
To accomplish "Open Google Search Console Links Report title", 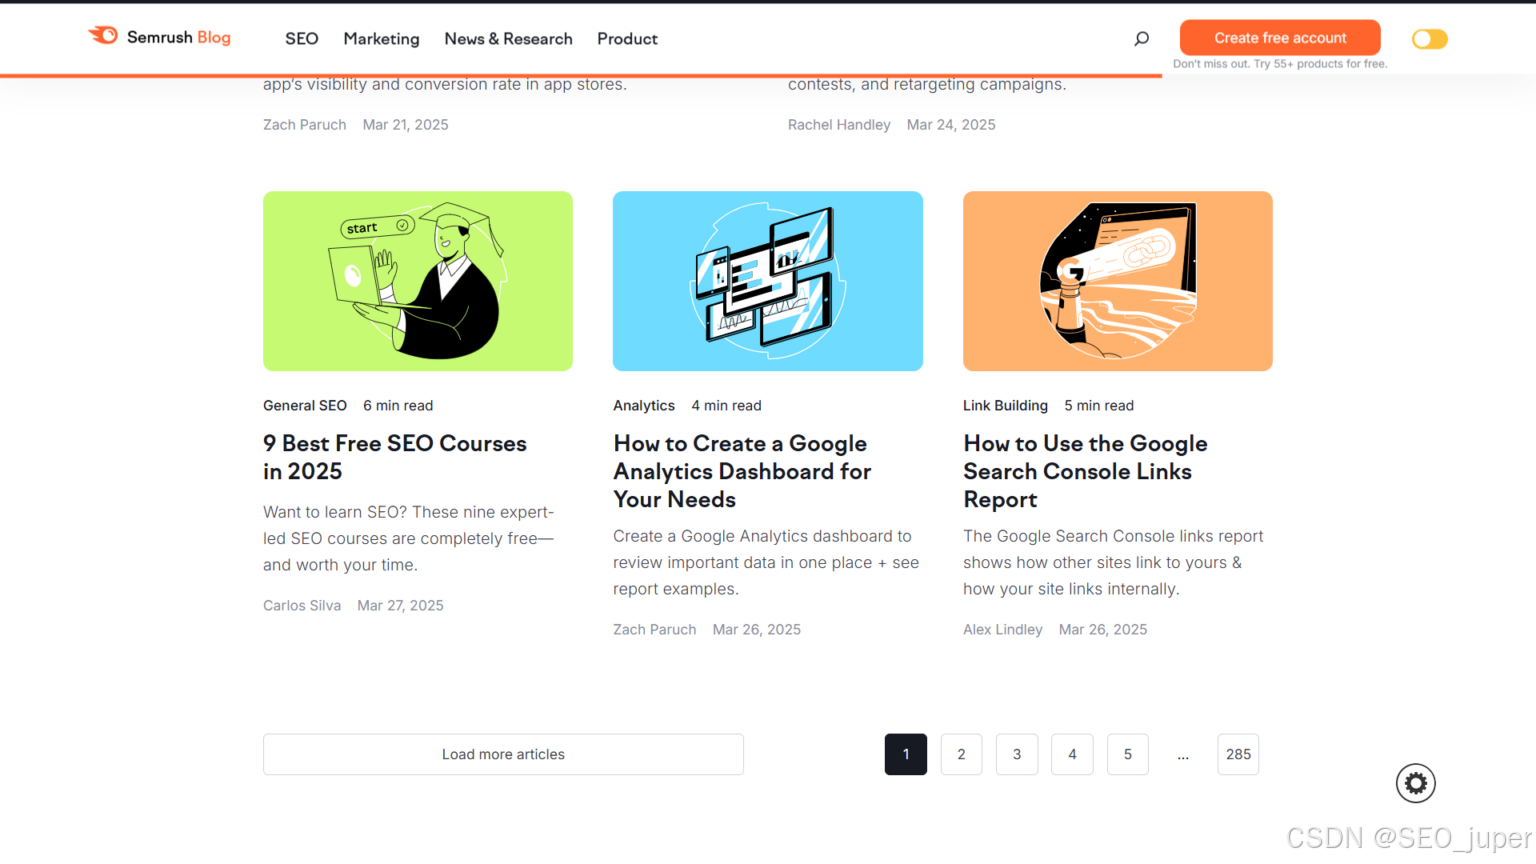I will [1085, 471].
